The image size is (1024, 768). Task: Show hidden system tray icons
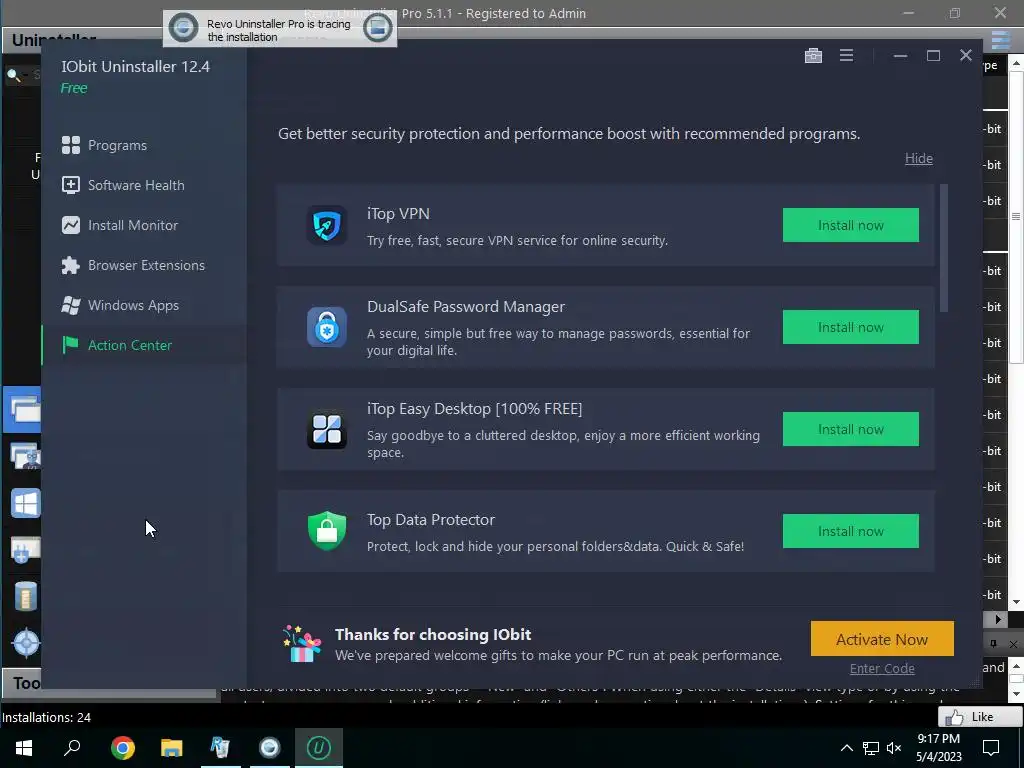tap(846, 748)
